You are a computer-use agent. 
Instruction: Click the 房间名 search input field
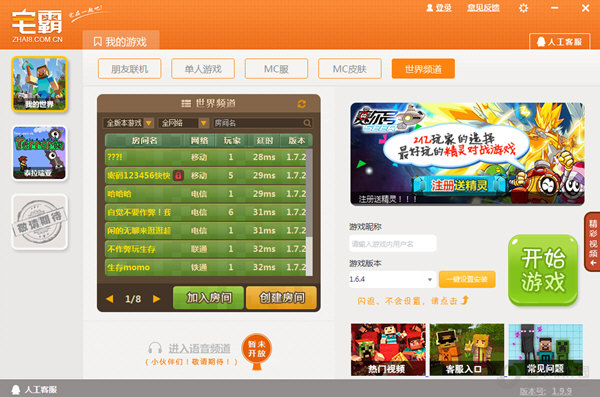(x=262, y=123)
